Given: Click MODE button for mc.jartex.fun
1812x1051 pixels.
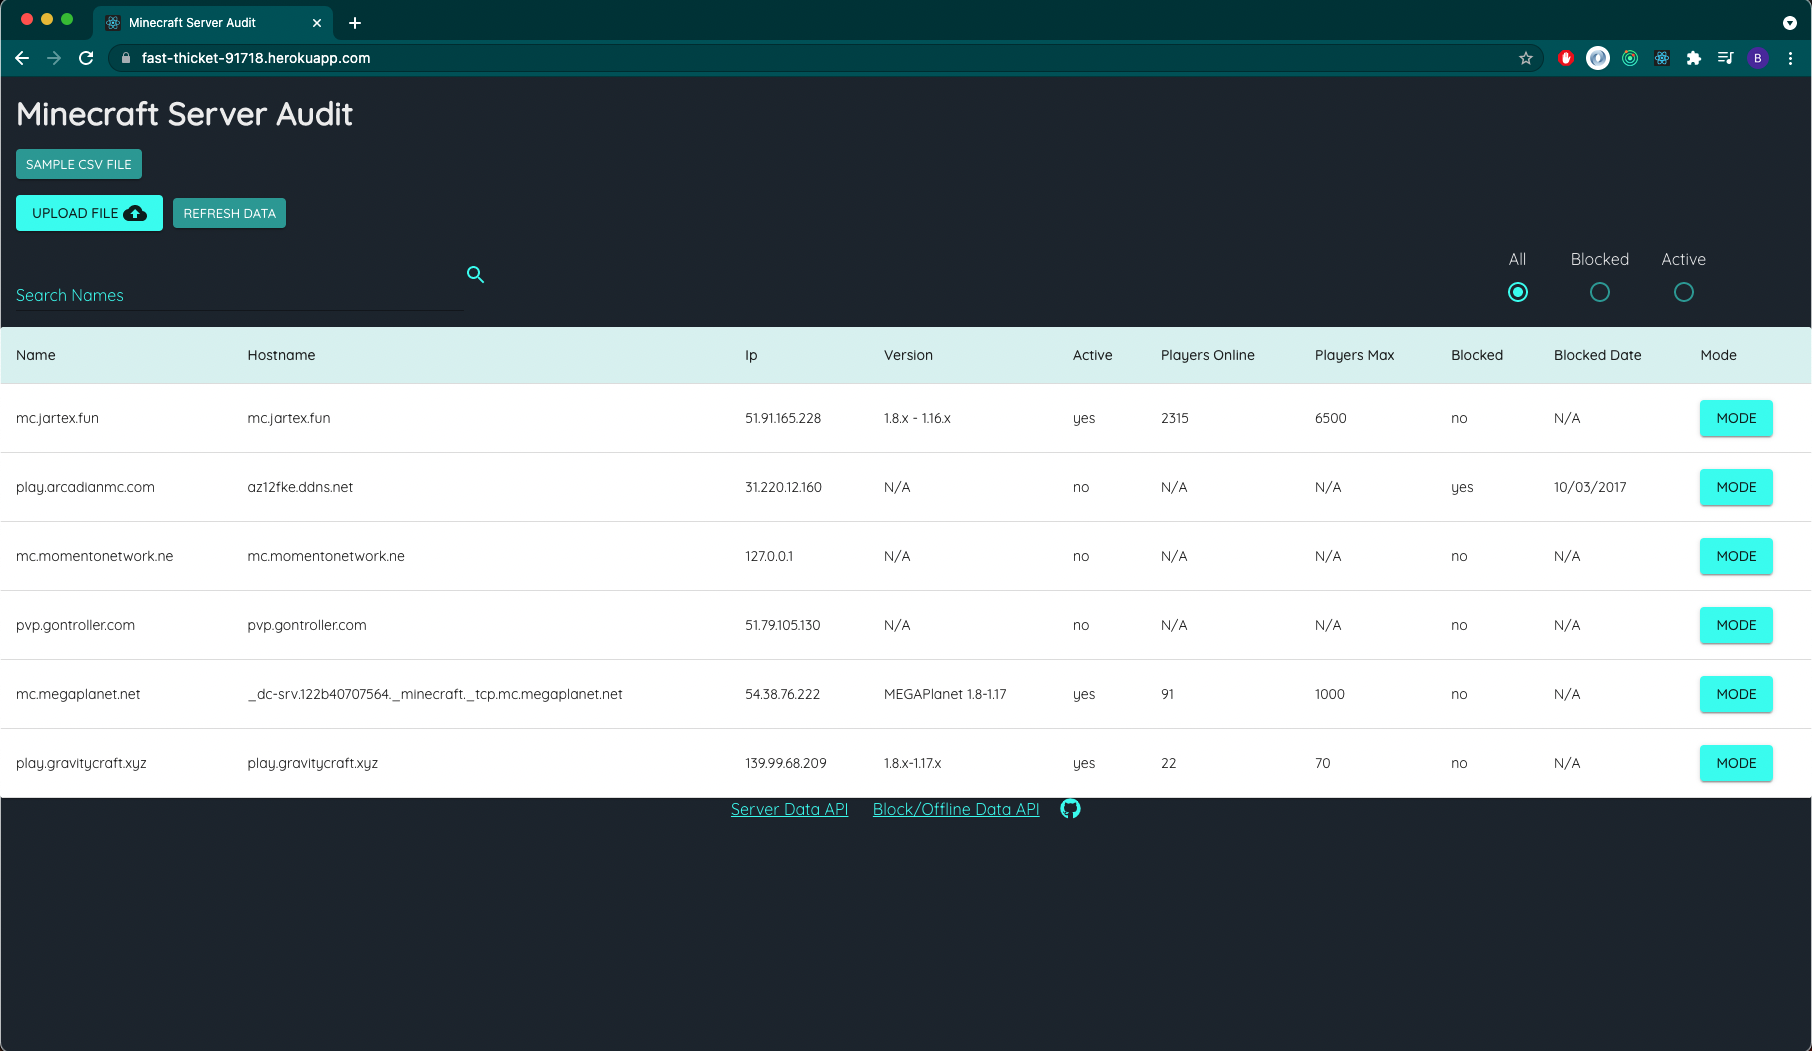Looking at the screenshot, I should [x=1736, y=418].
